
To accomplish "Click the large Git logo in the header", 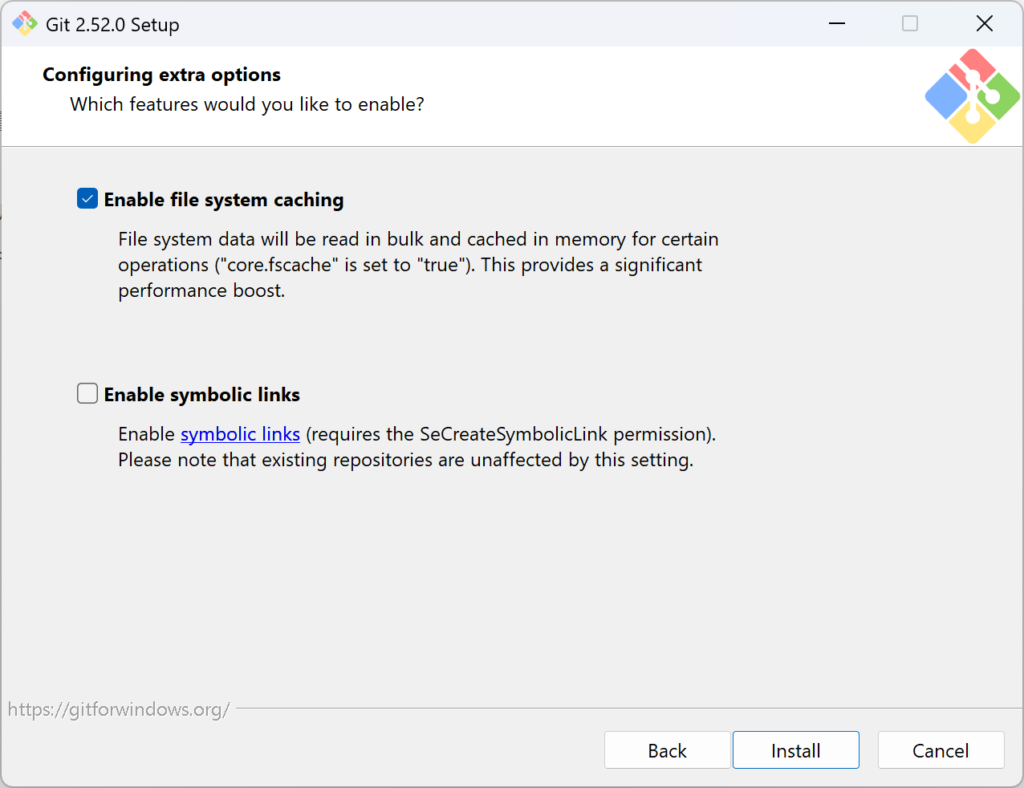I will (971, 96).
